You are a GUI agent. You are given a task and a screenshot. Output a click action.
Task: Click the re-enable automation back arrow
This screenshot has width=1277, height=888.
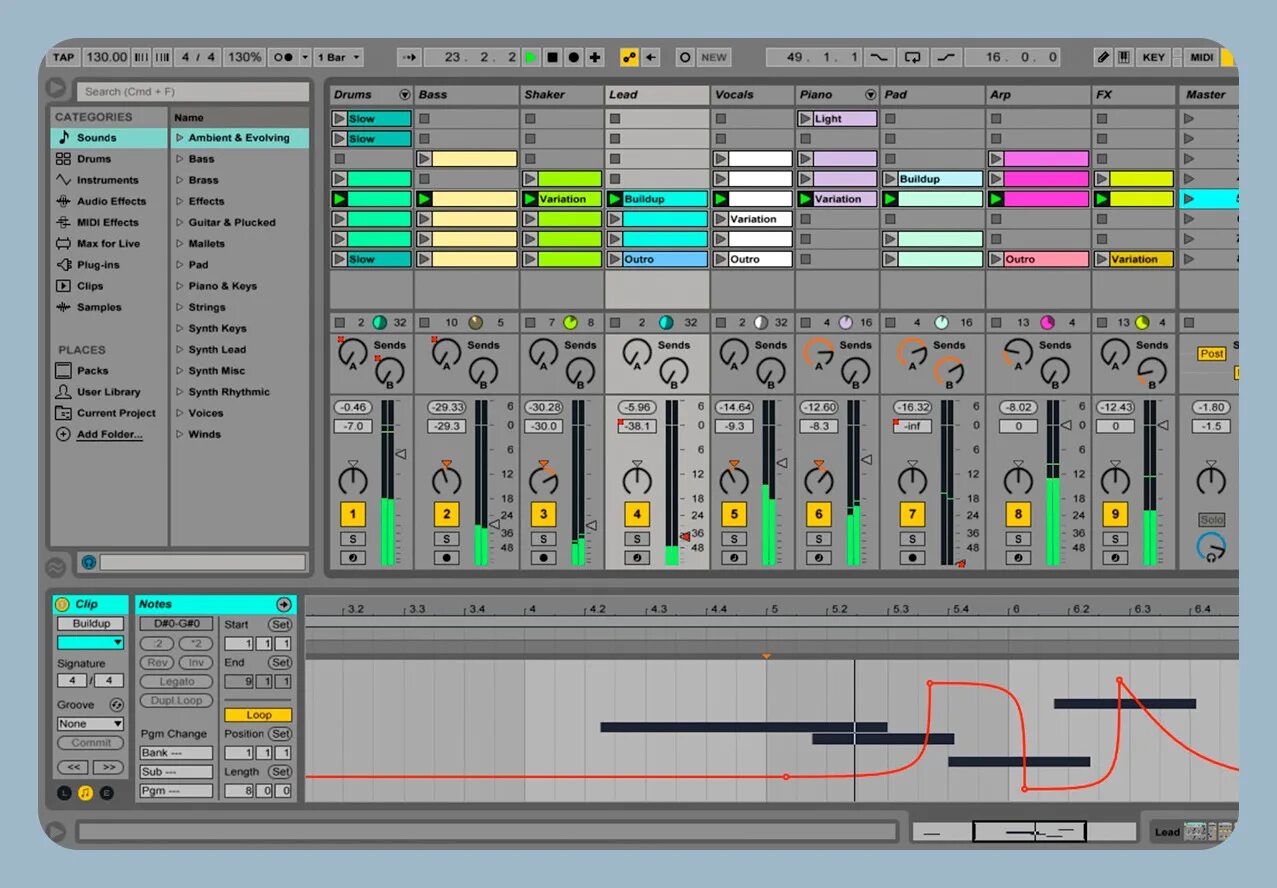651,57
